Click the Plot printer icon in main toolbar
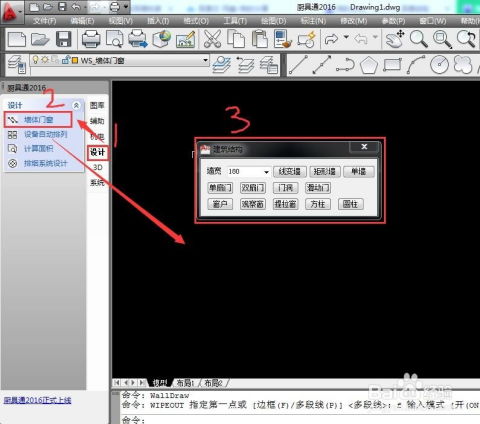 click(91, 39)
